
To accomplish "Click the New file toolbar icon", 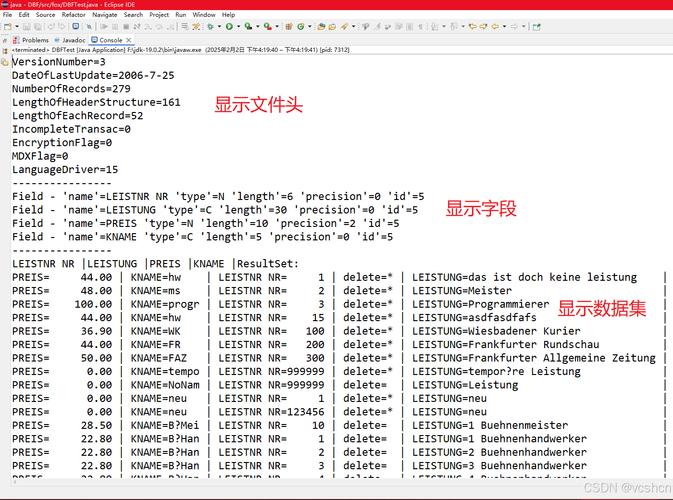I will 7,26.
